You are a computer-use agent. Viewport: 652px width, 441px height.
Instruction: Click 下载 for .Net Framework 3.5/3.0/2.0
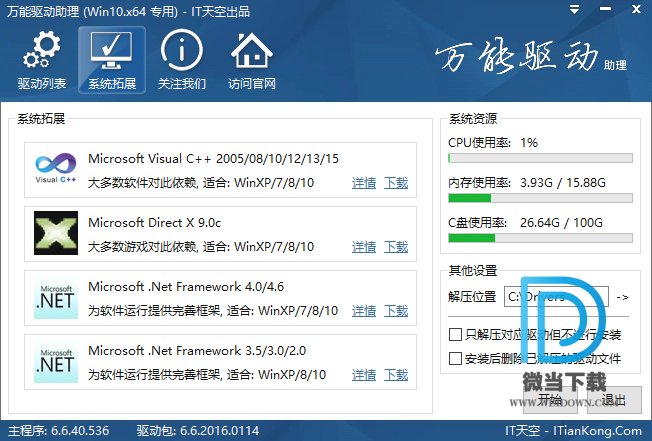coord(396,375)
